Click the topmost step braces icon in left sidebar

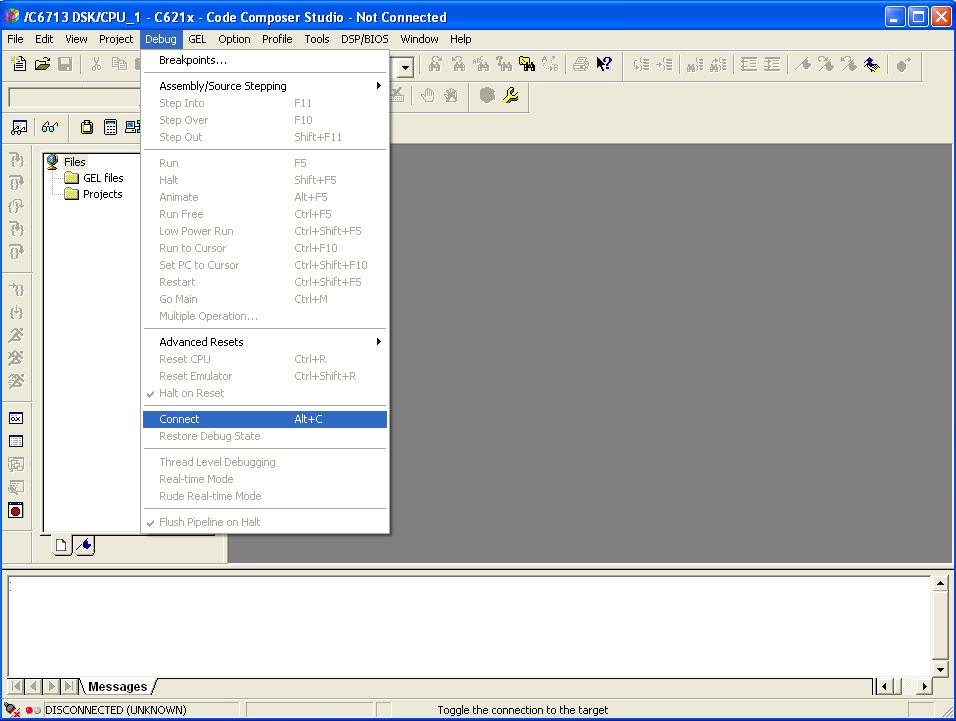point(16,160)
